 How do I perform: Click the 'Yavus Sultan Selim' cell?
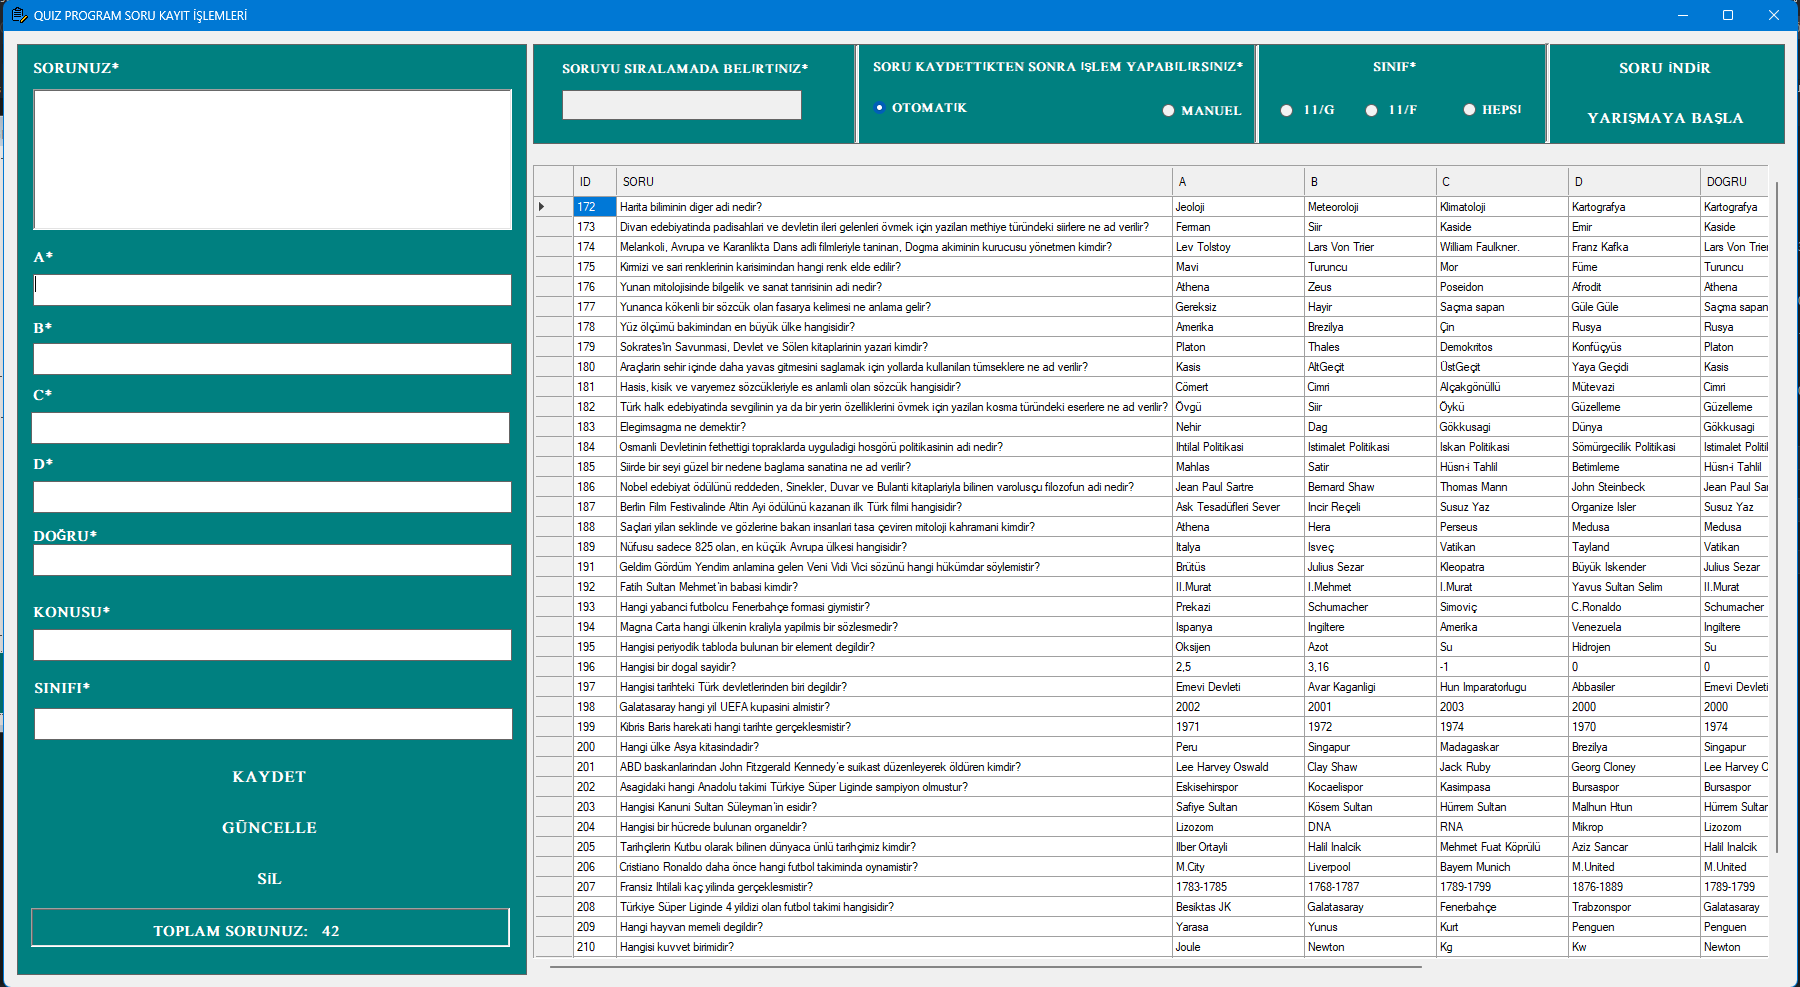[x=1634, y=587]
